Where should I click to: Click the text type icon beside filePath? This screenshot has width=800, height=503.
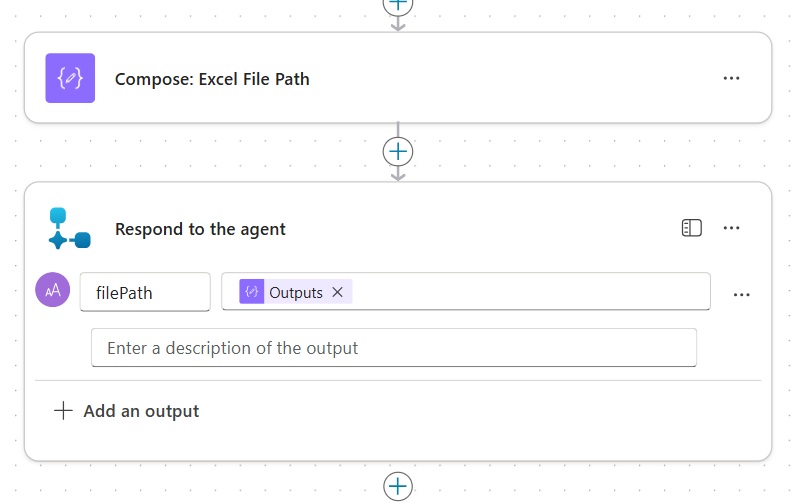pyautogui.click(x=53, y=291)
